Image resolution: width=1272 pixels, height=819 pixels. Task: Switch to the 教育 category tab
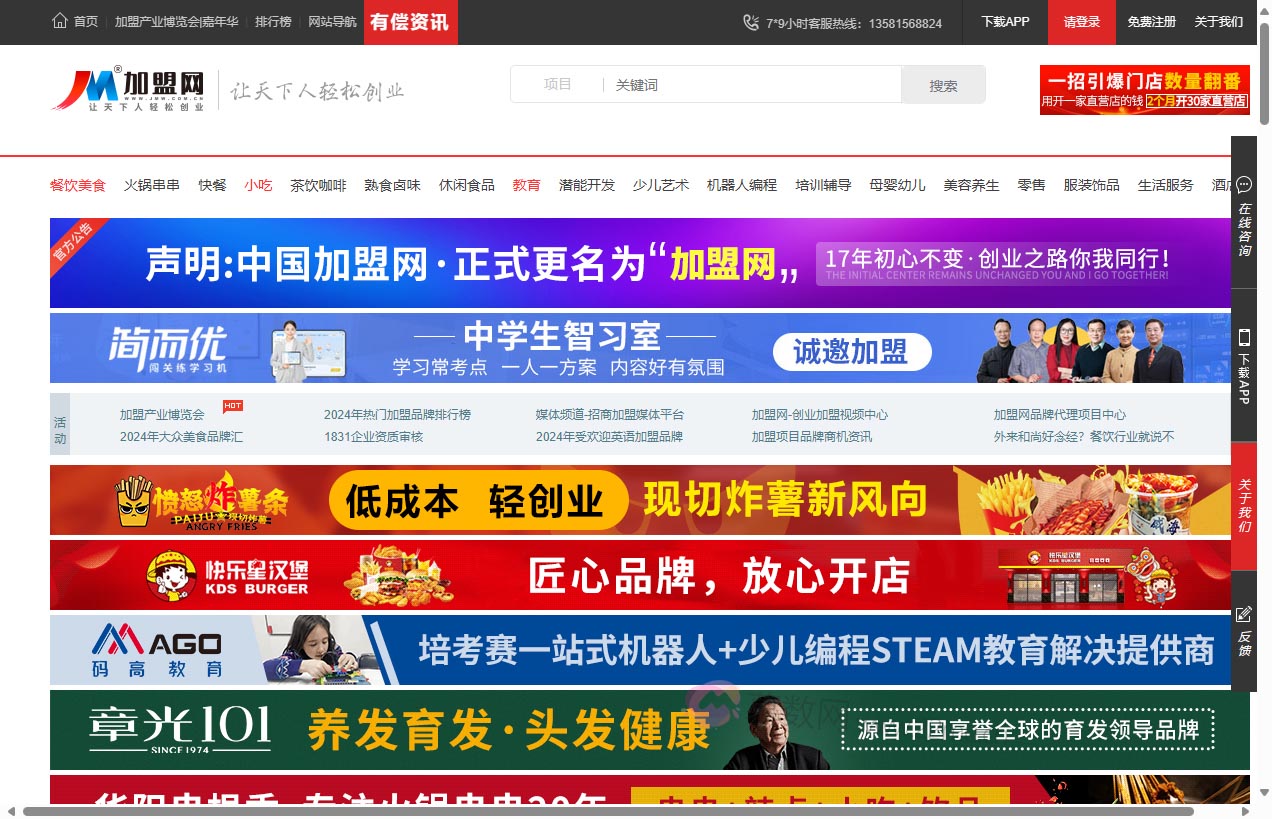(x=526, y=185)
